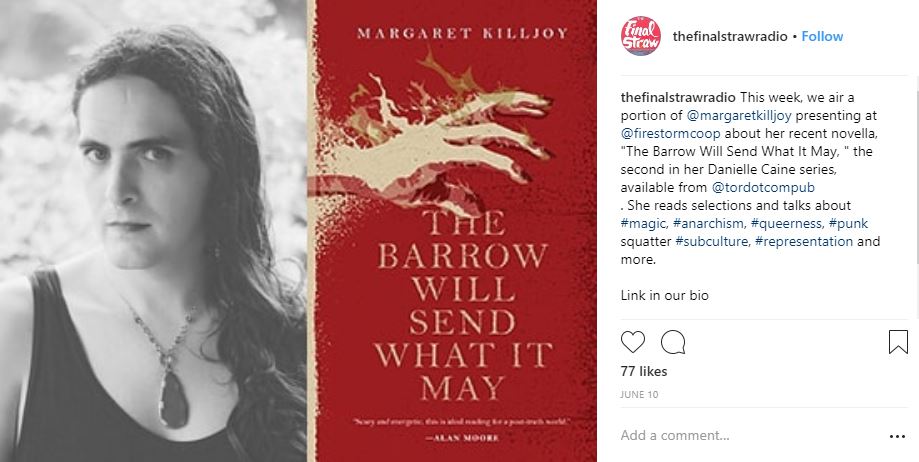Open @tordotcompub mention link

point(763,188)
